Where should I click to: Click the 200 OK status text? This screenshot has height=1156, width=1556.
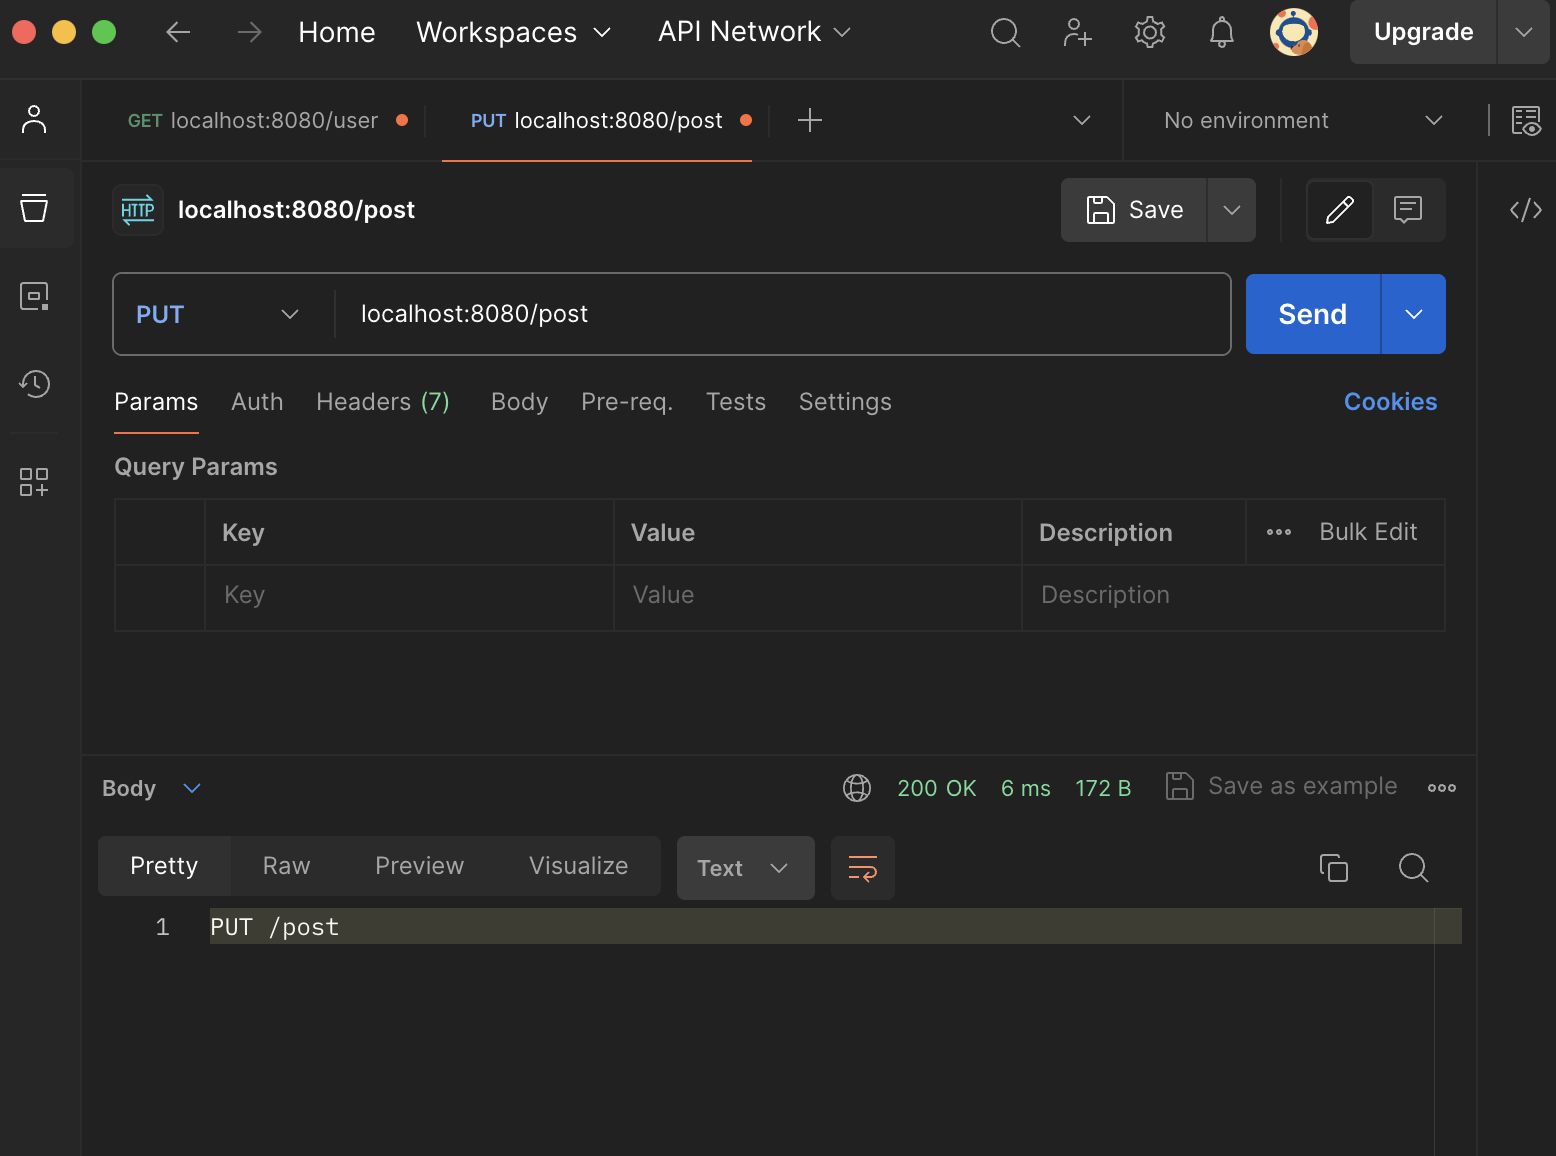coord(937,788)
